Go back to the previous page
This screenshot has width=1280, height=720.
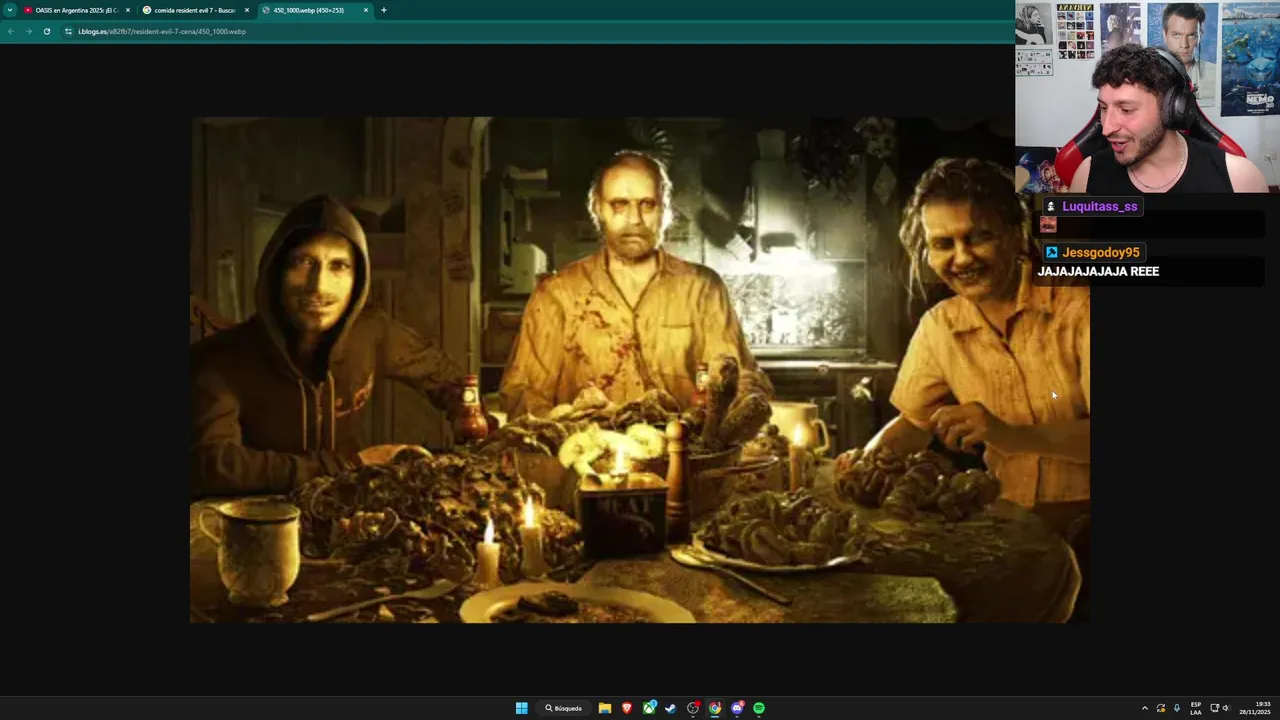point(11,31)
